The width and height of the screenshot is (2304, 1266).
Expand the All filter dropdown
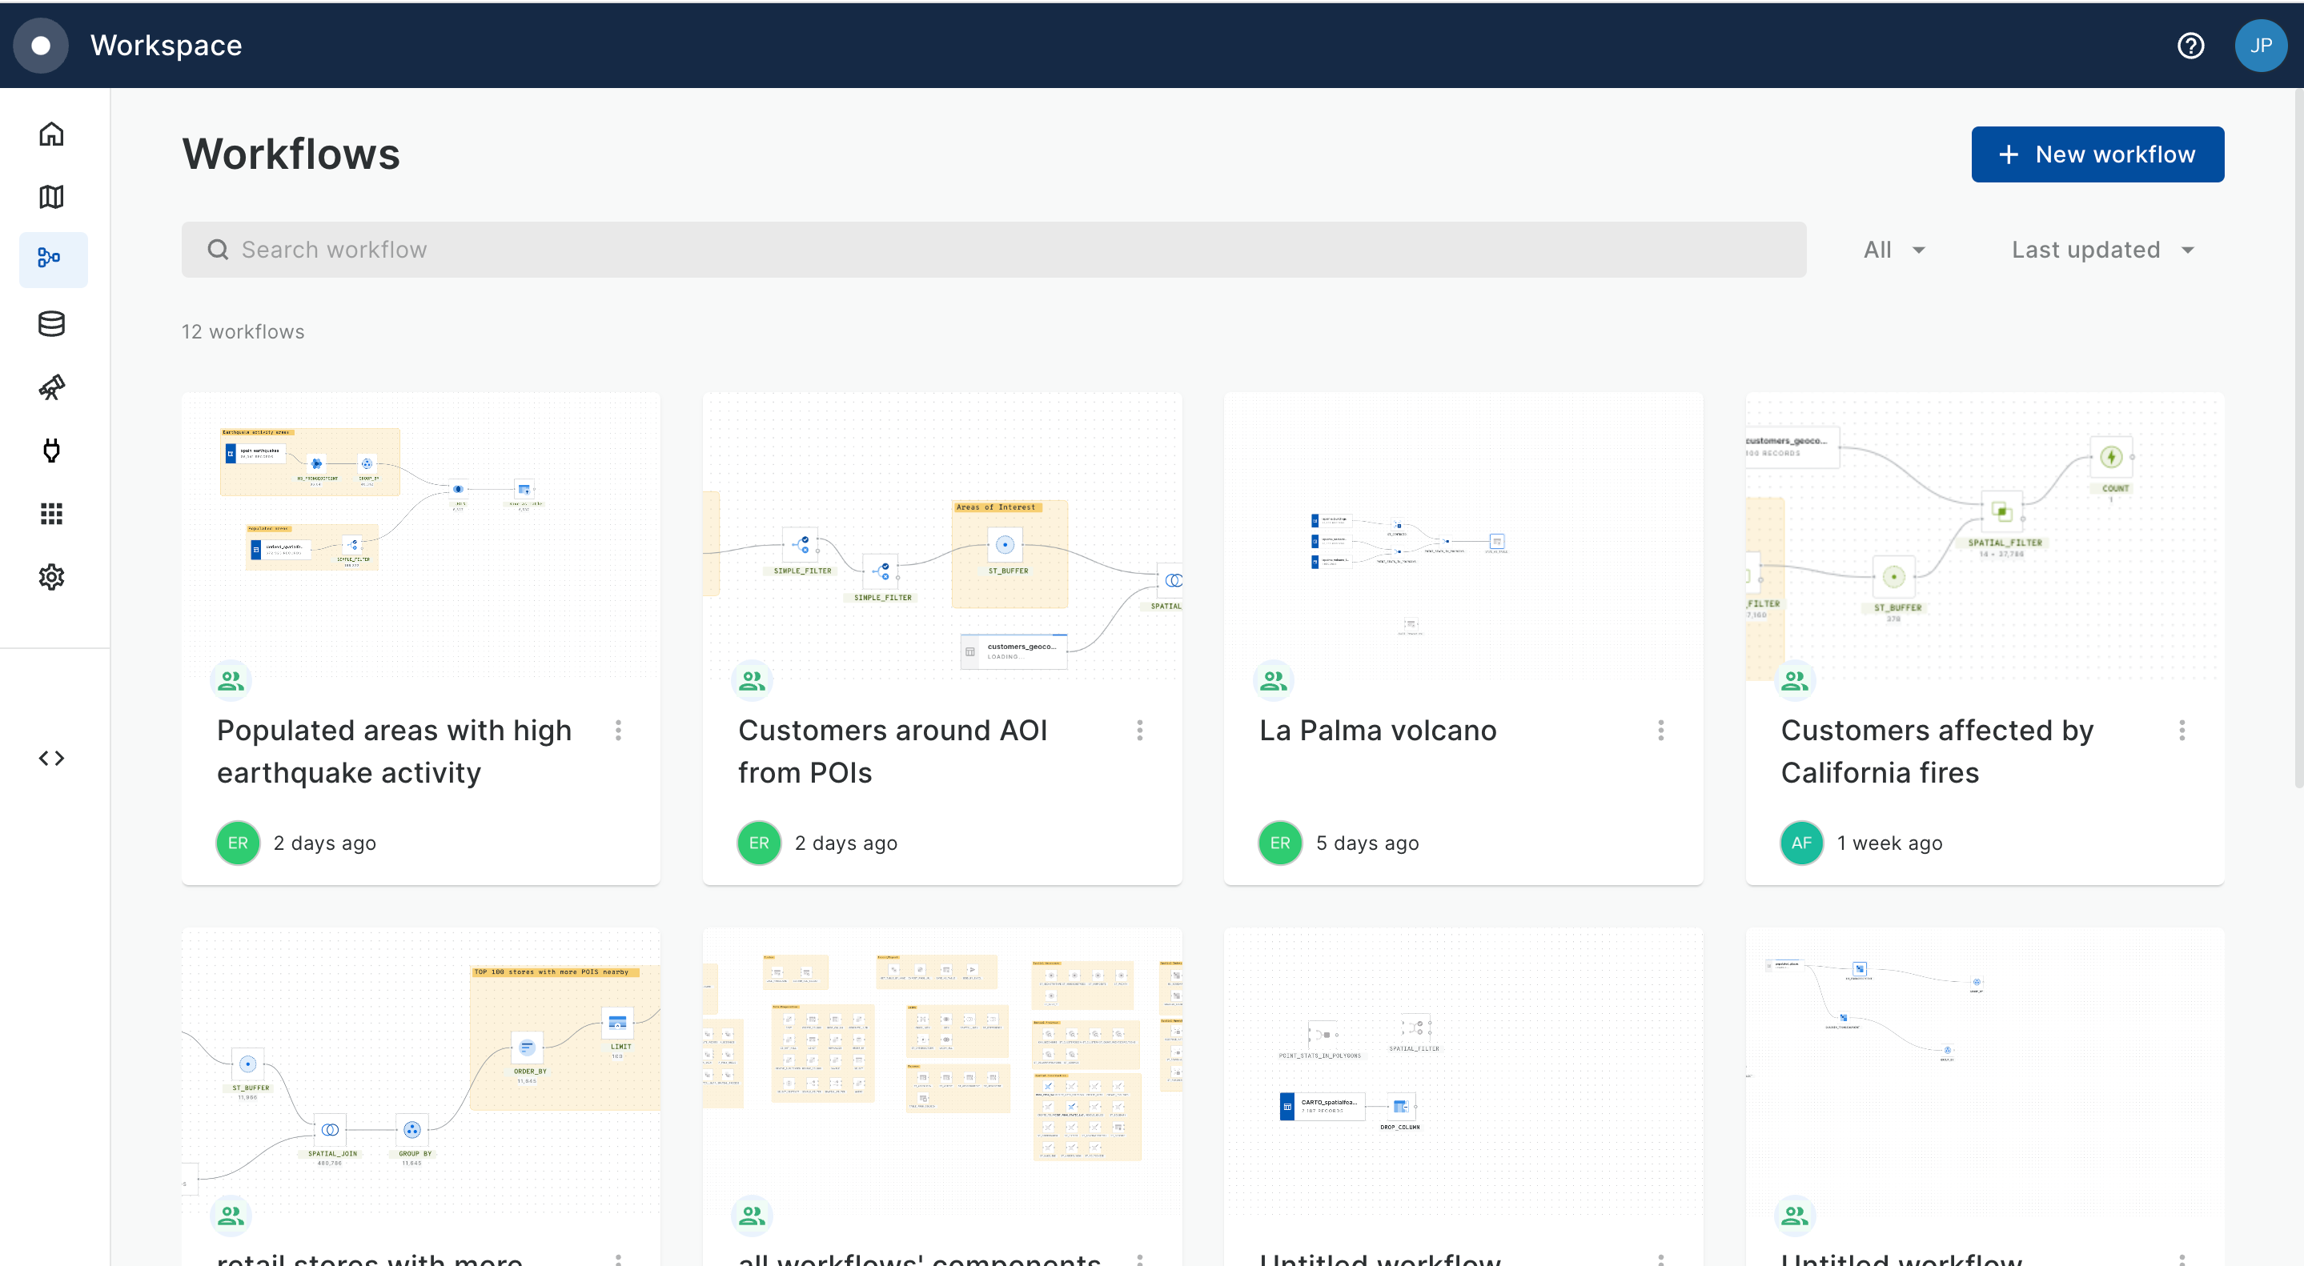[1894, 250]
